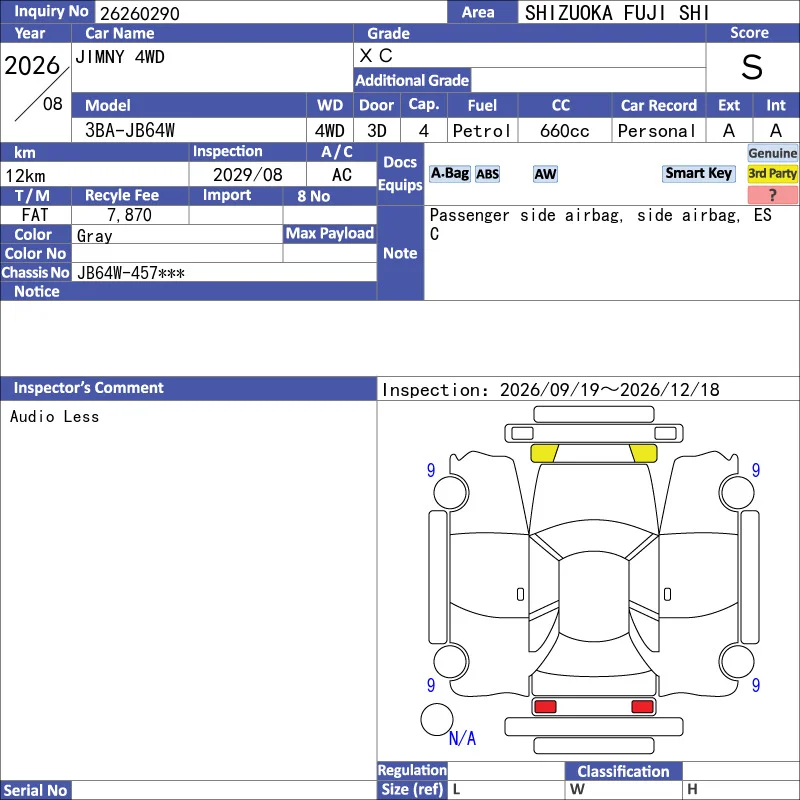Click the front-left tire circle
The image size is (800, 800).
451,492
